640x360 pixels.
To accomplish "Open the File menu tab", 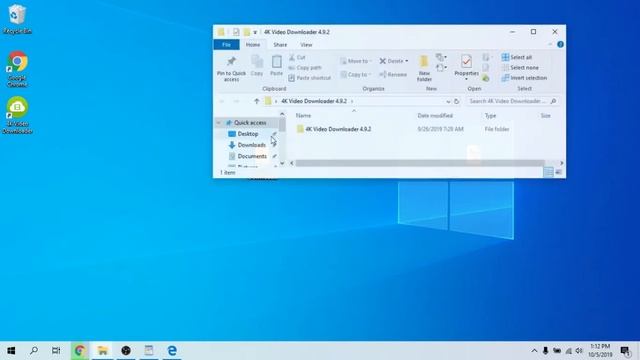I will click(x=227, y=44).
